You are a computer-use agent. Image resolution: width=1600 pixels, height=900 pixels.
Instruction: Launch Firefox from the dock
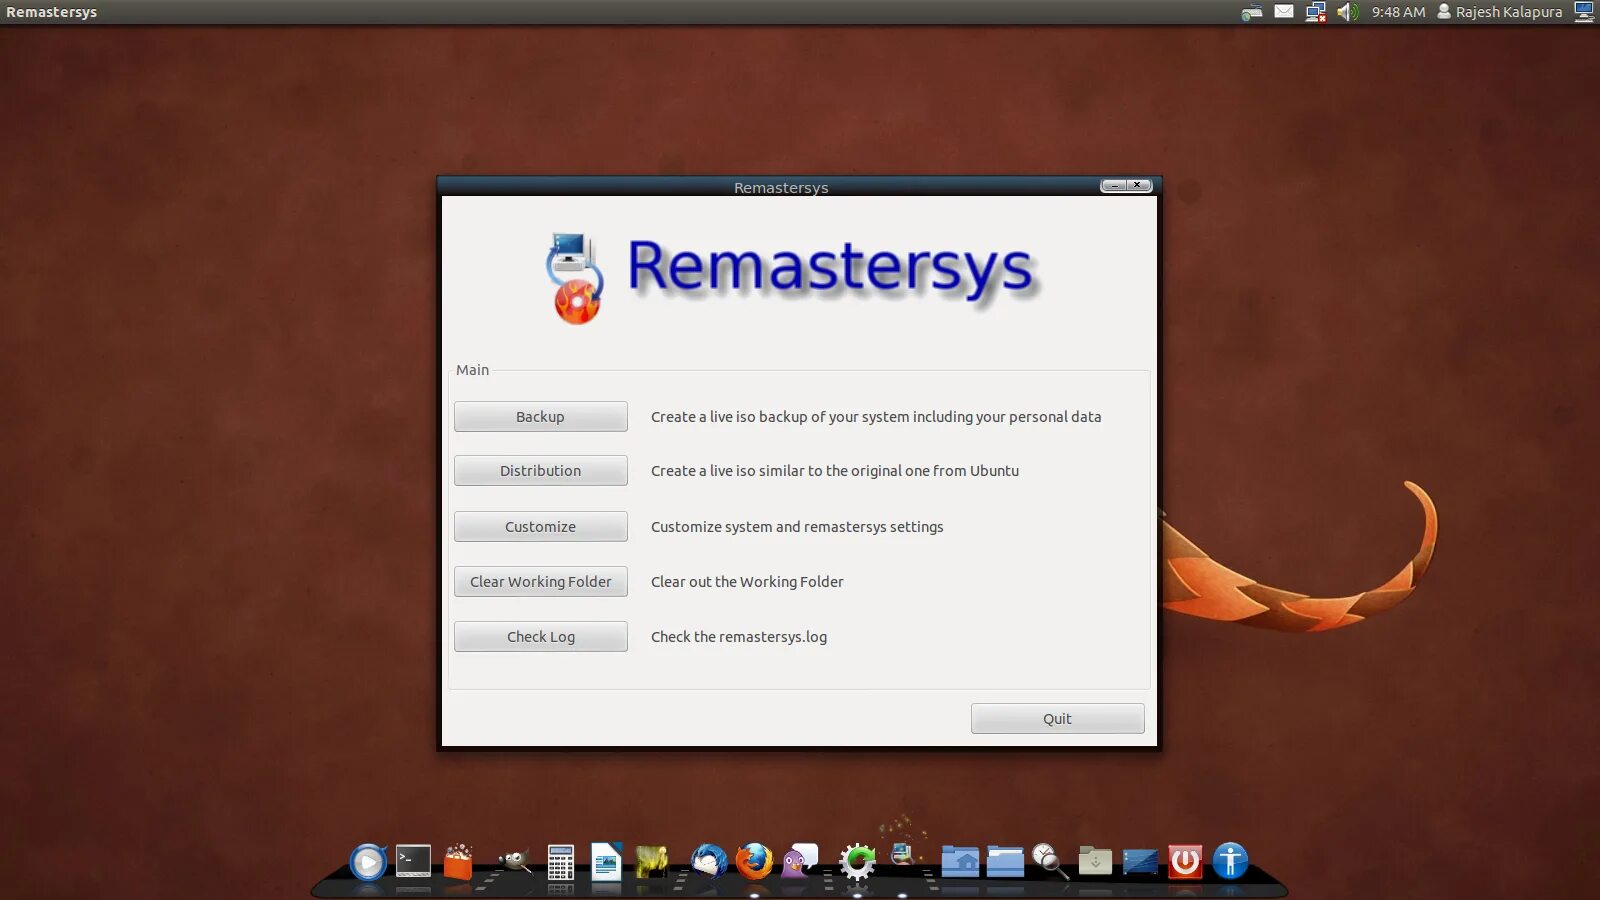click(754, 861)
